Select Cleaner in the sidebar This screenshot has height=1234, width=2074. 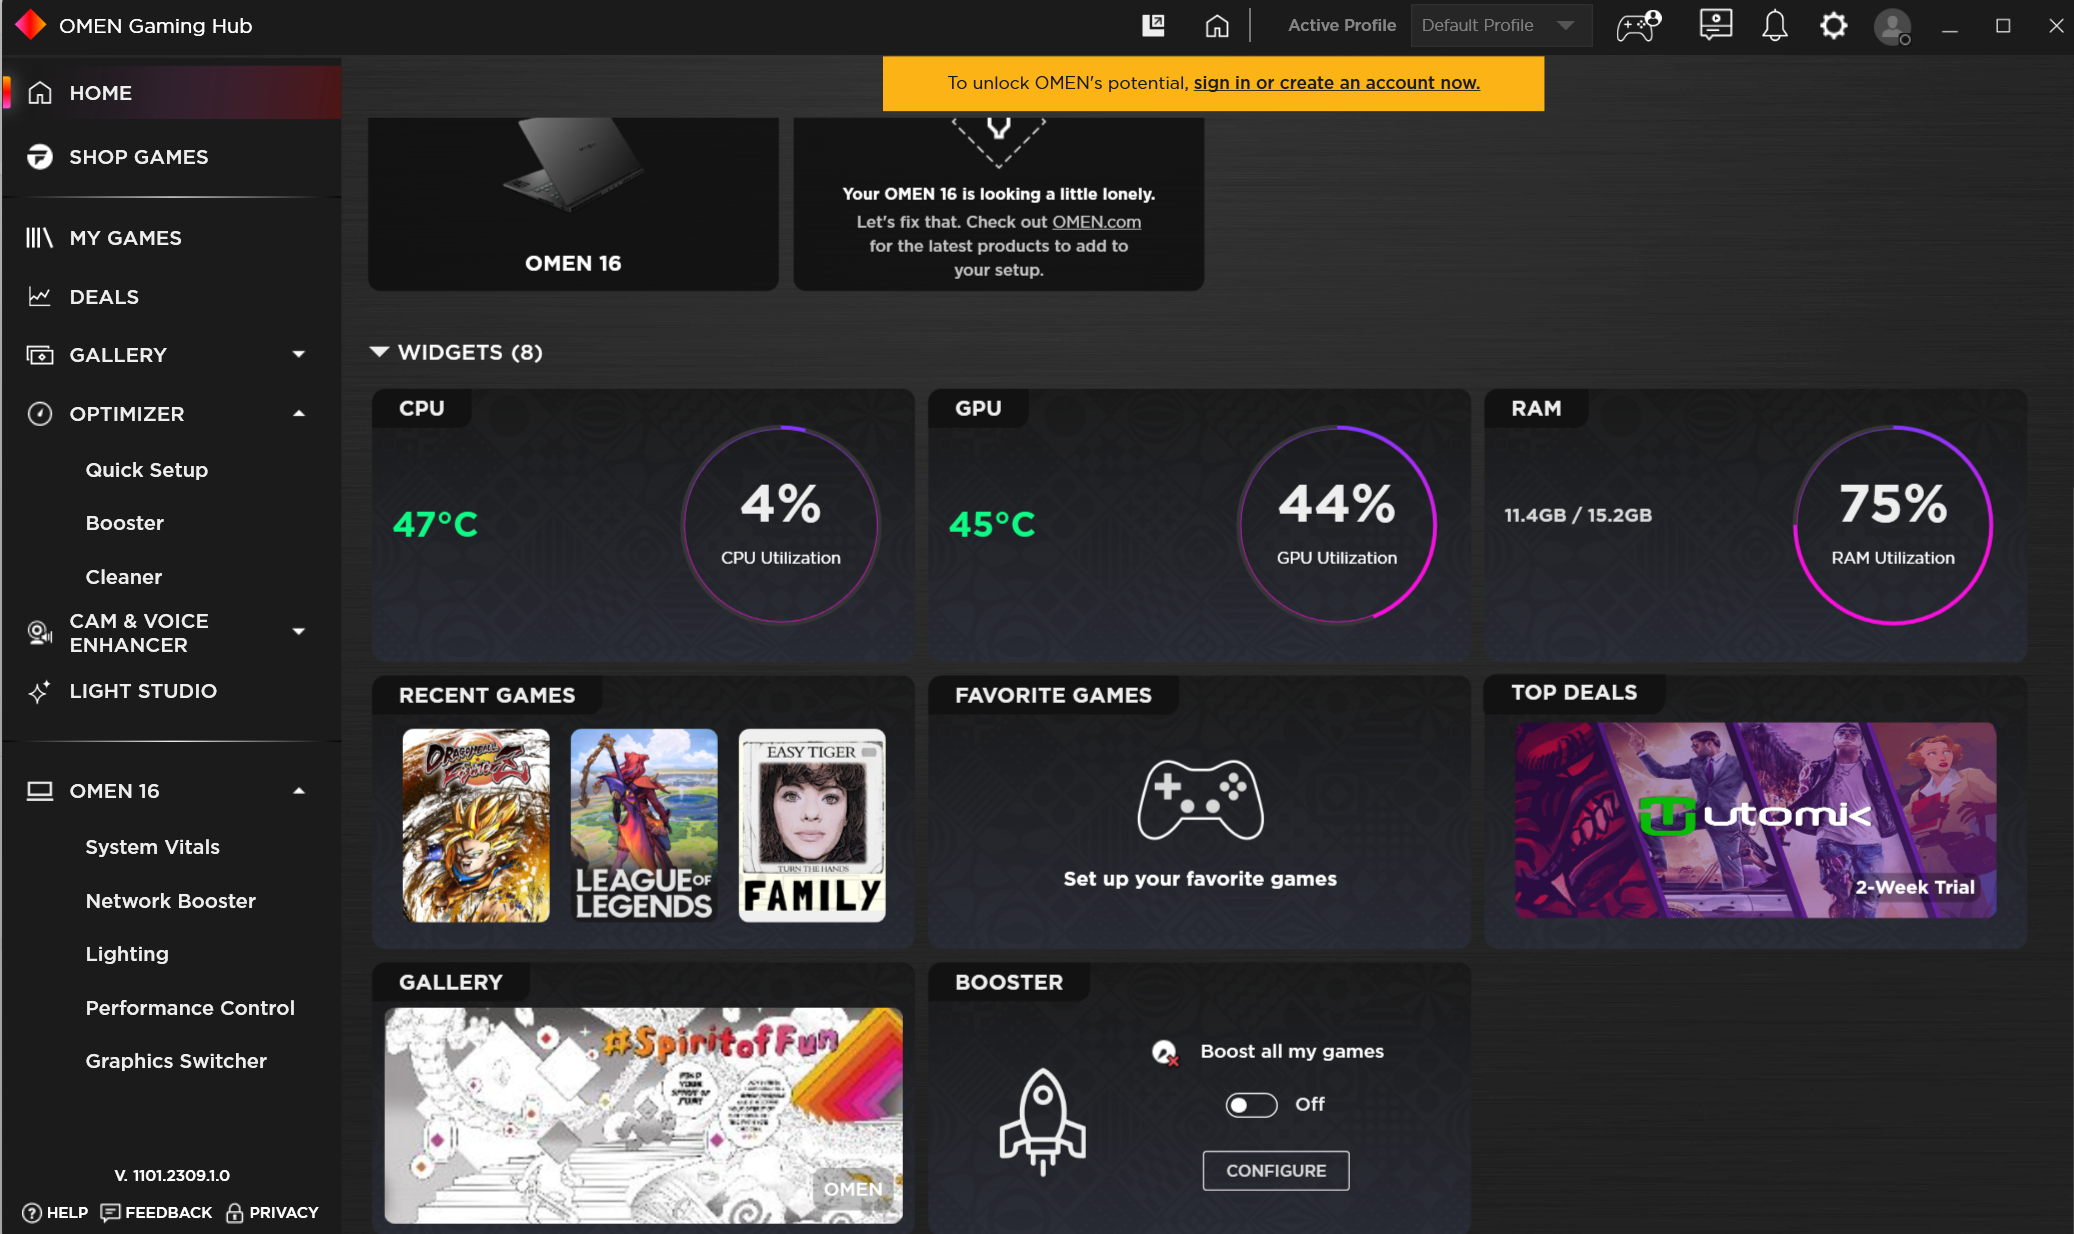point(124,577)
